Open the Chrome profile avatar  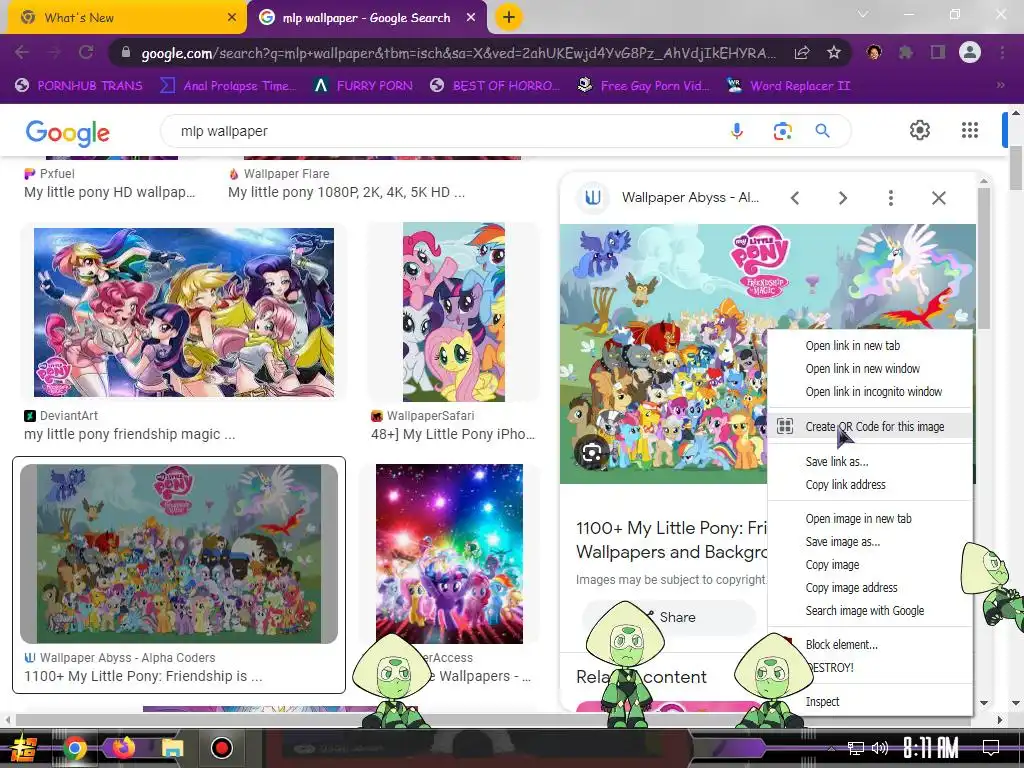pyautogui.click(x=970, y=52)
